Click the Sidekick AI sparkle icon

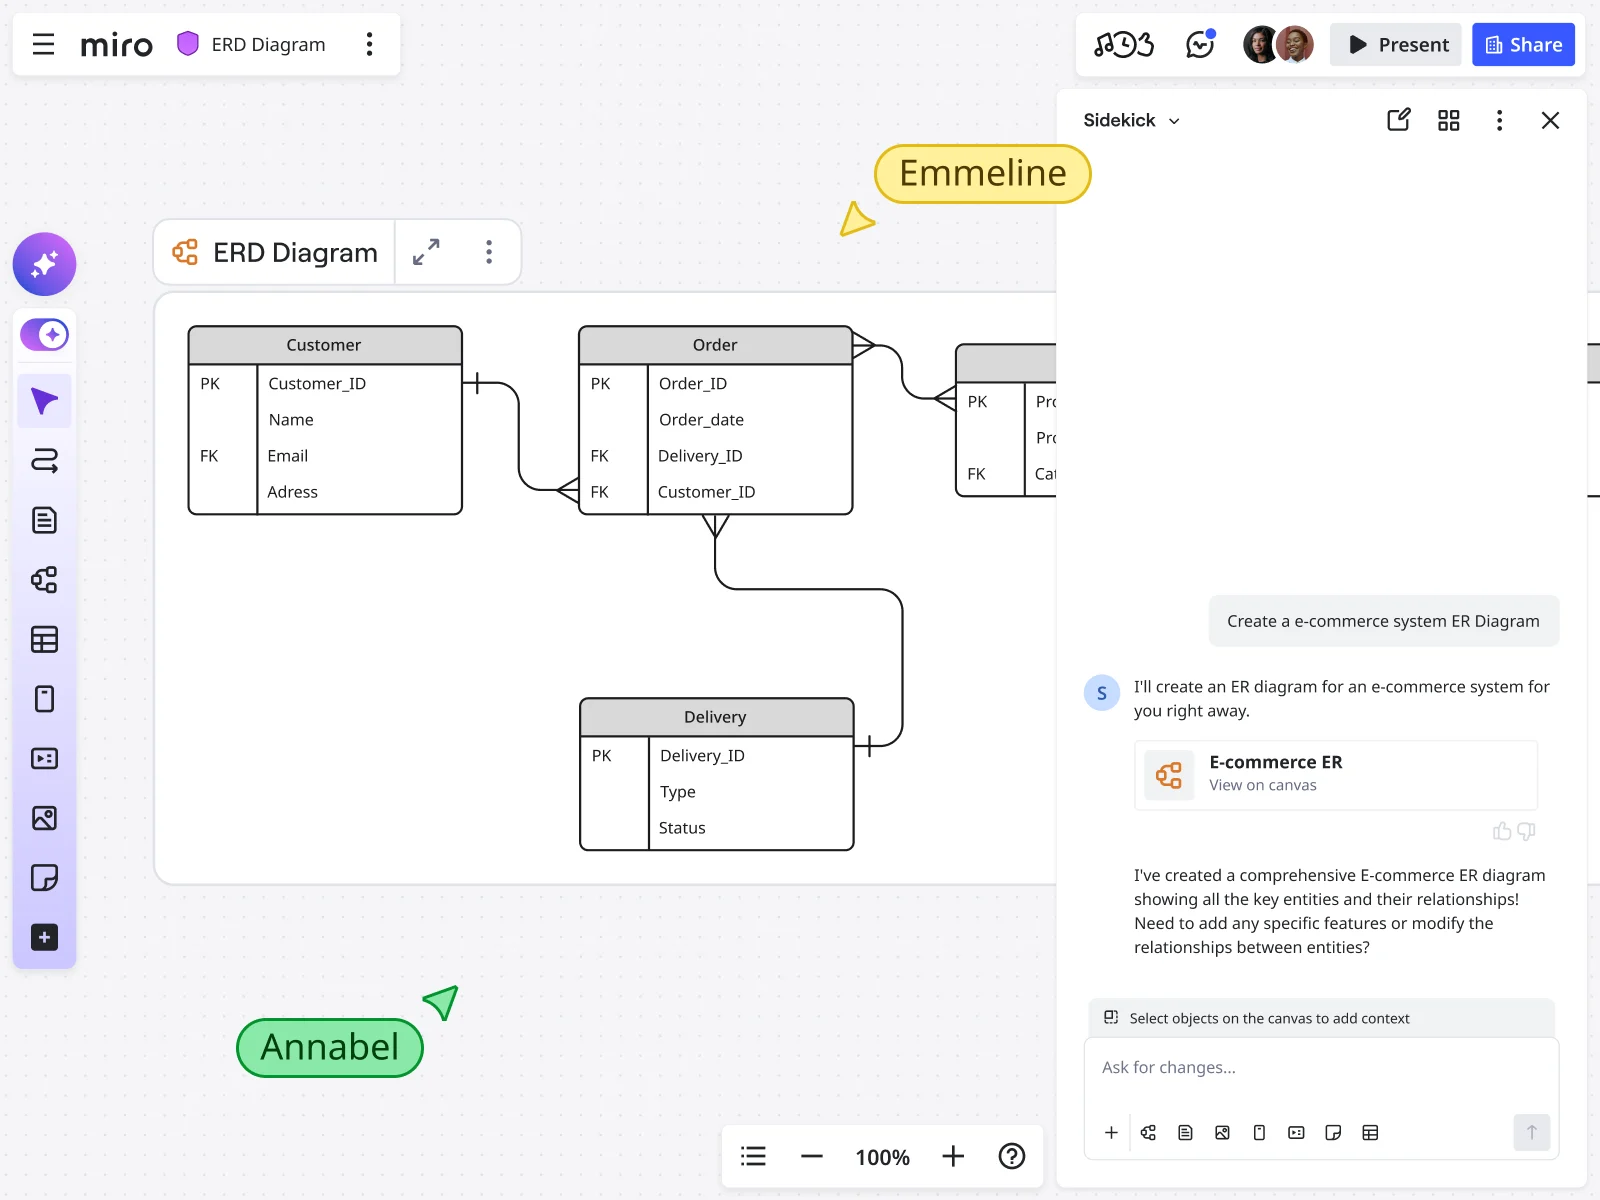(x=44, y=264)
